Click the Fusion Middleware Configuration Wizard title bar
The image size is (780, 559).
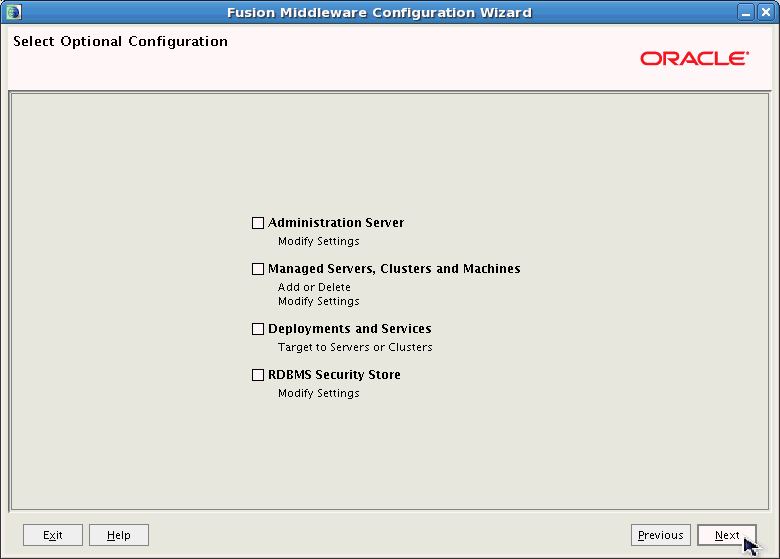[x=379, y=12]
